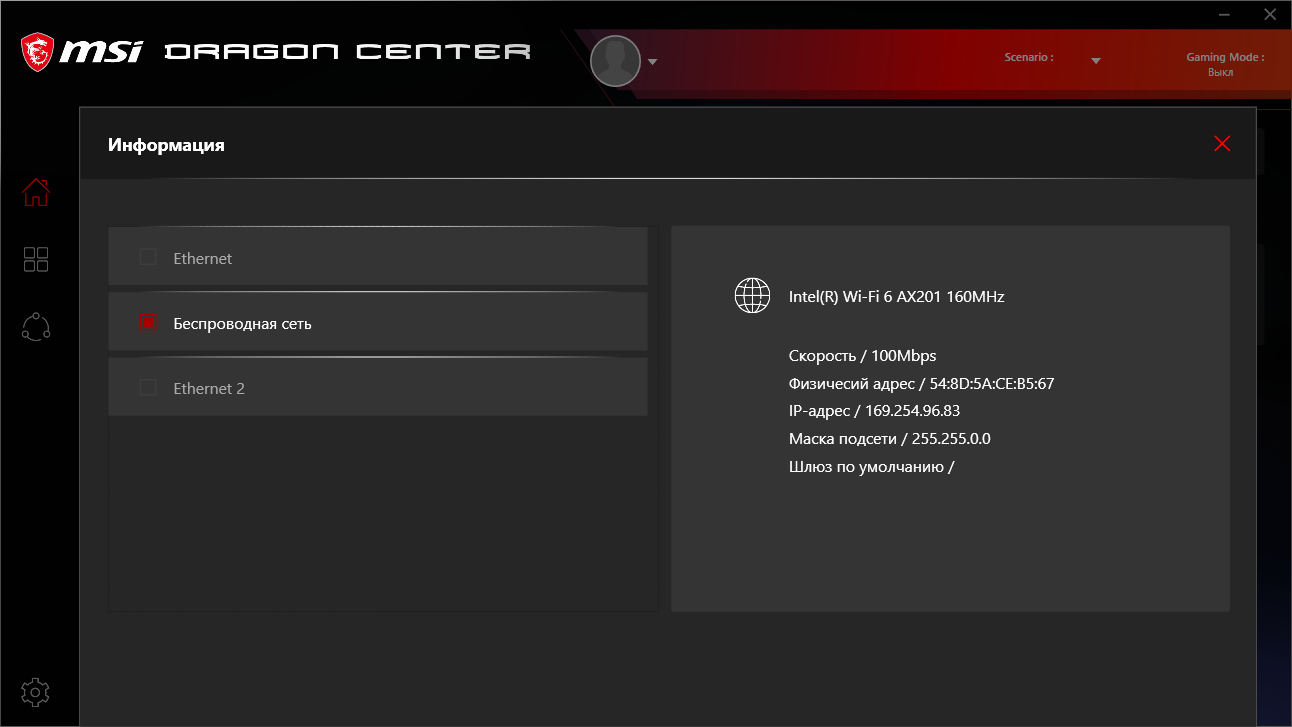Click the IP-адрес 169.254.96.83 line
The height and width of the screenshot is (727, 1292).
click(875, 411)
